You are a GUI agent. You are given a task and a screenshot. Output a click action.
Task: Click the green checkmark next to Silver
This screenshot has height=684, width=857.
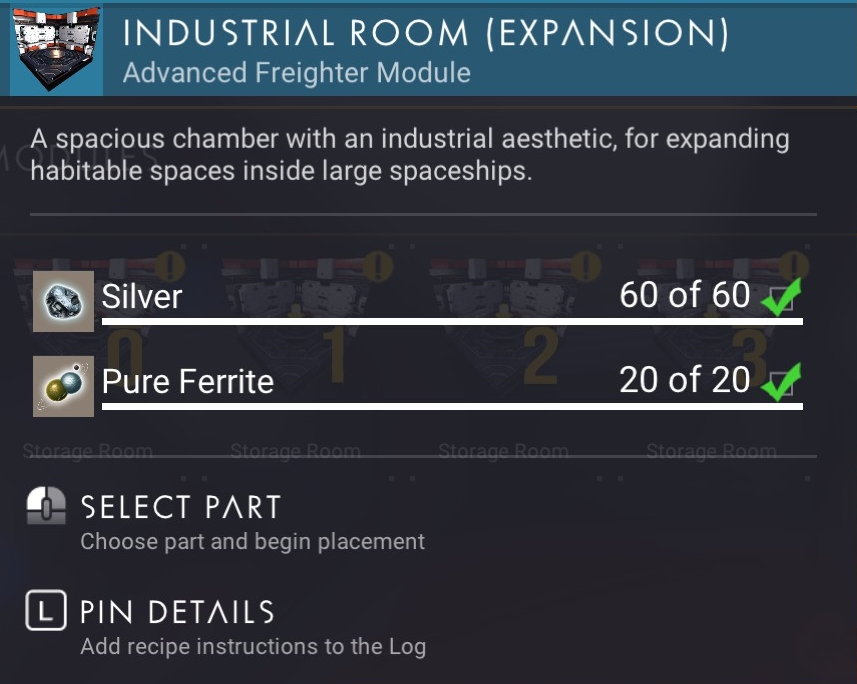pyautogui.click(x=782, y=296)
